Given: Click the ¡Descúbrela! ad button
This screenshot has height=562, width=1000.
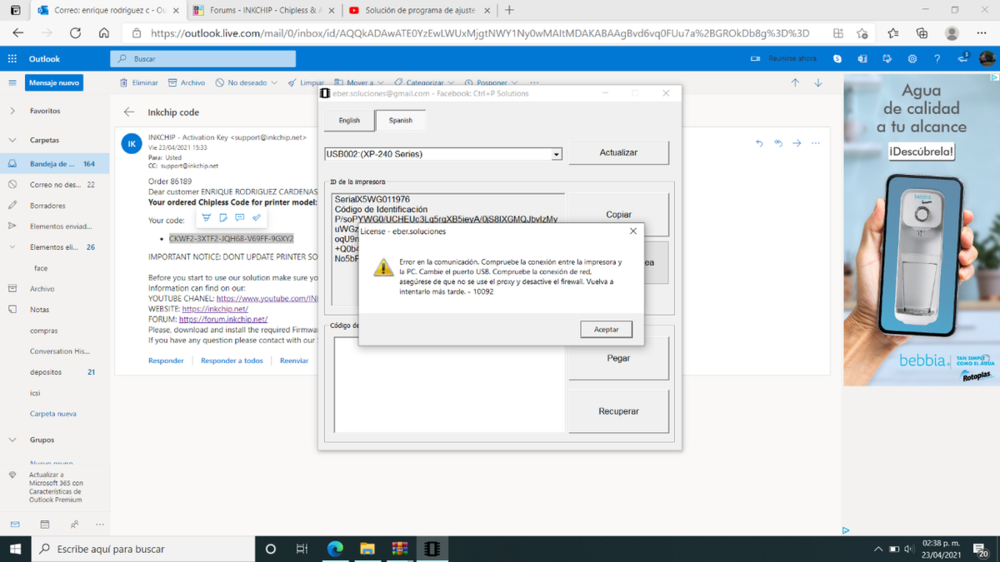Looking at the screenshot, I should (922, 152).
